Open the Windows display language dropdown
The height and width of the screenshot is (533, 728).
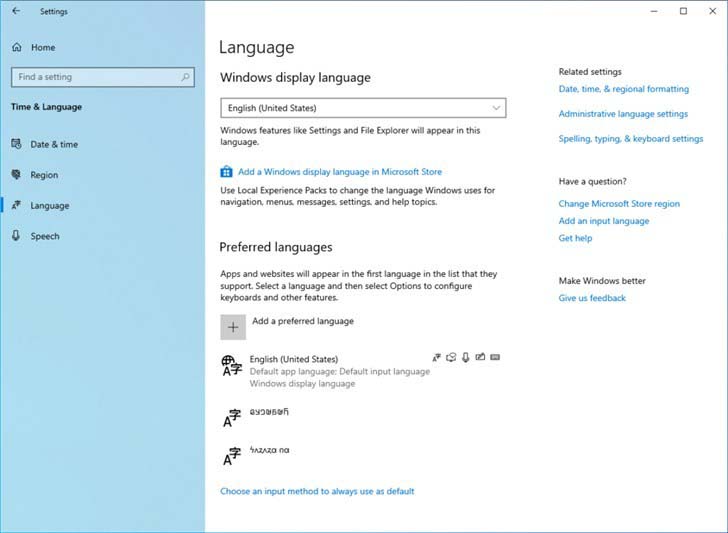point(363,108)
